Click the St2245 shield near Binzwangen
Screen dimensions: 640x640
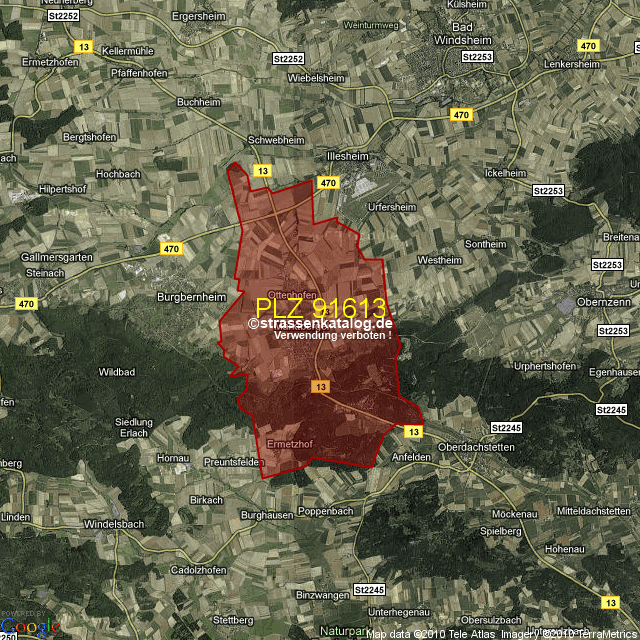369,590
